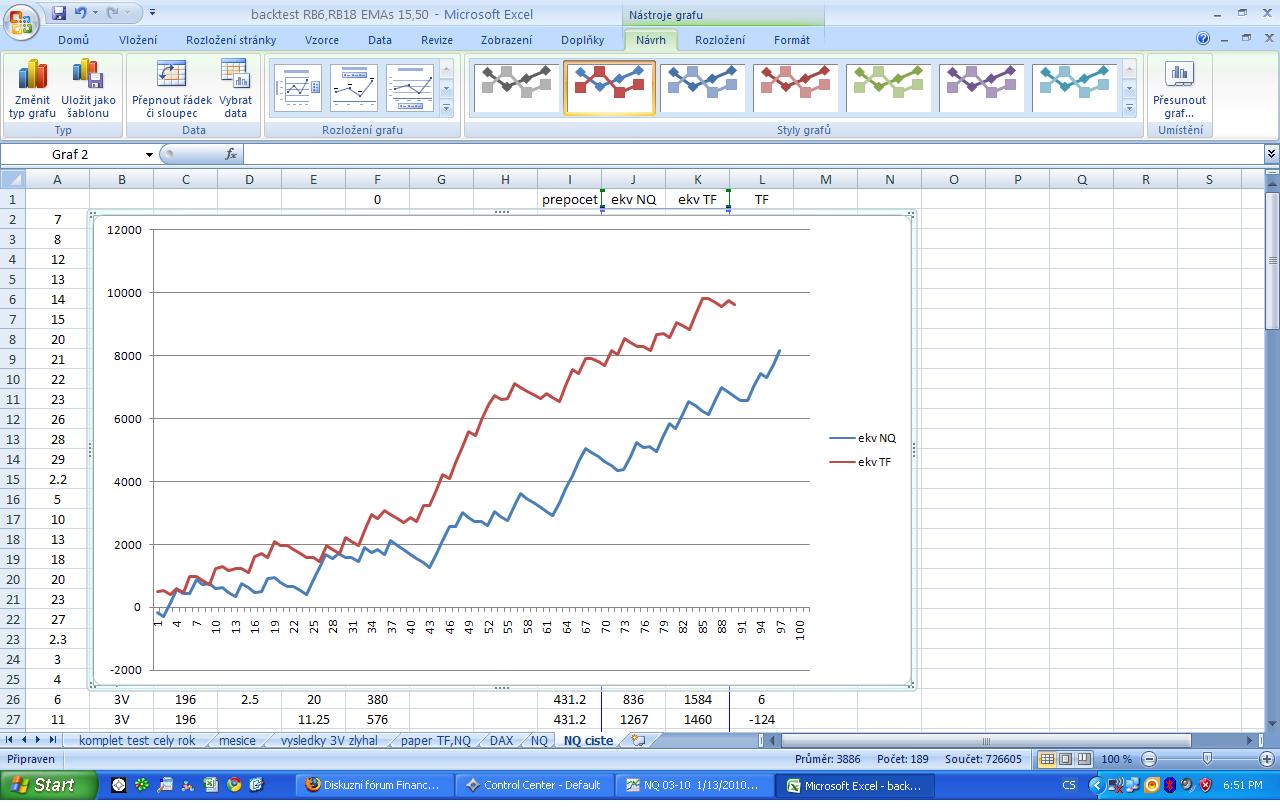Open Excel Help question mark icon
The width and height of the screenshot is (1280, 809).
(1204, 39)
